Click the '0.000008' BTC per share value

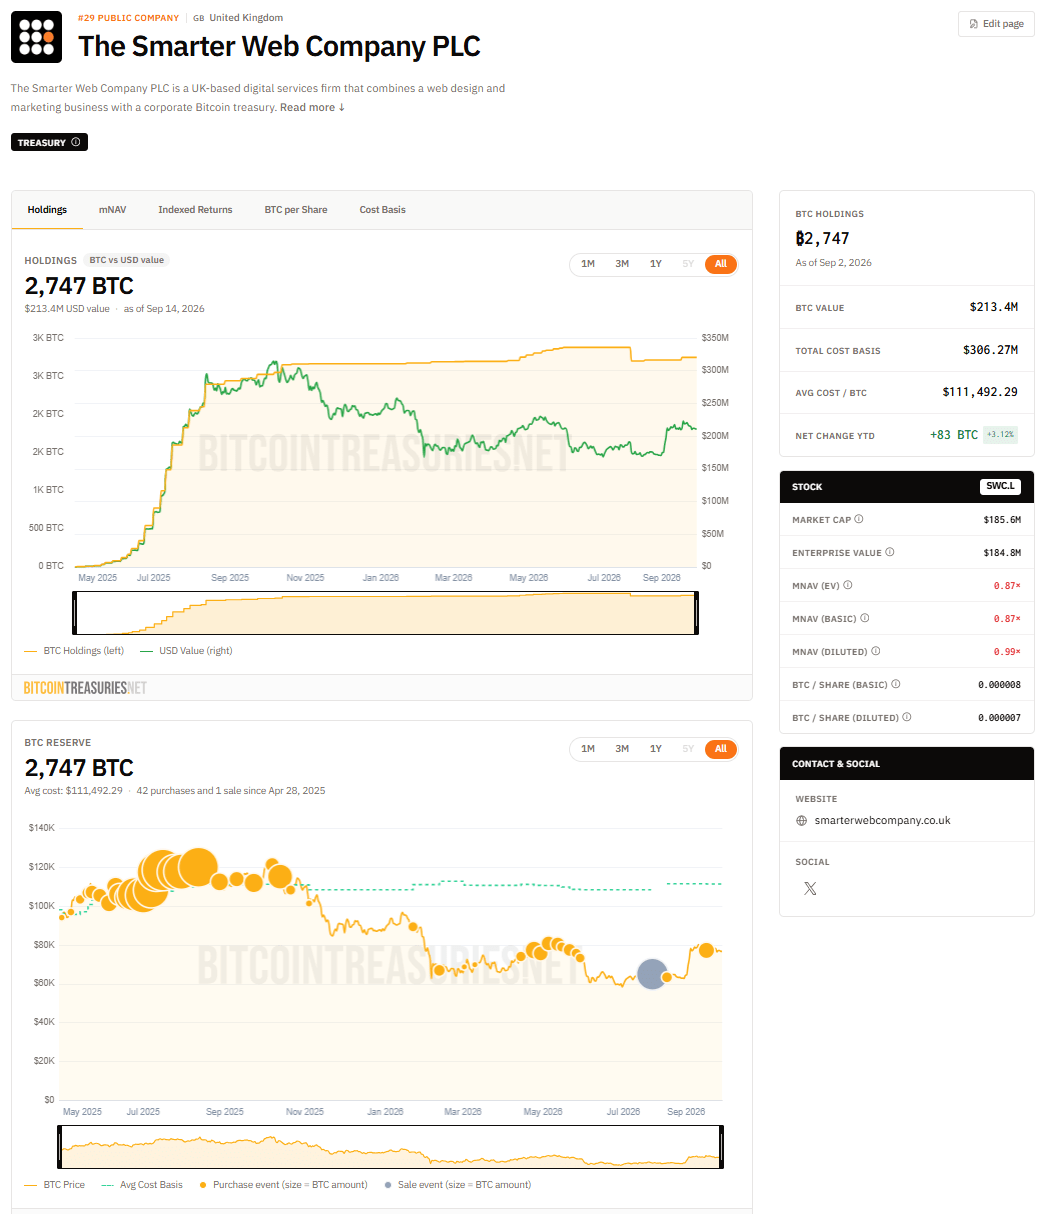999,684
